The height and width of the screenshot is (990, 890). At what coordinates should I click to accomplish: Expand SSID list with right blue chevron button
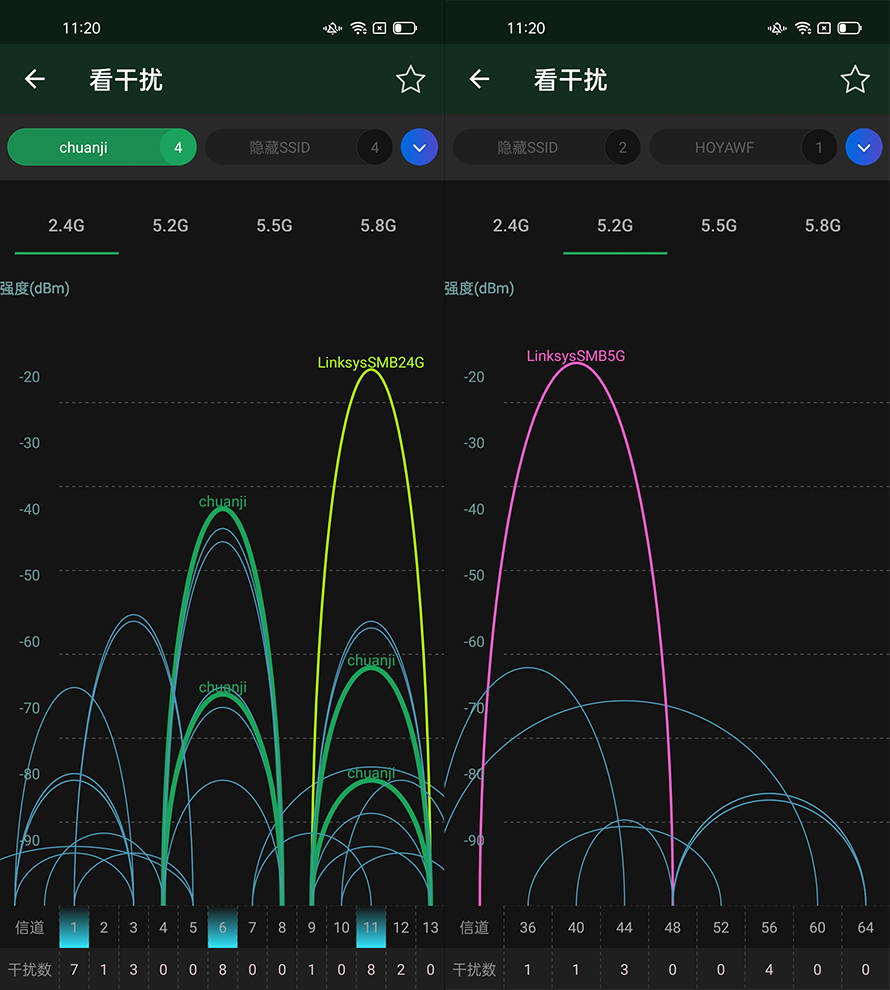(864, 148)
